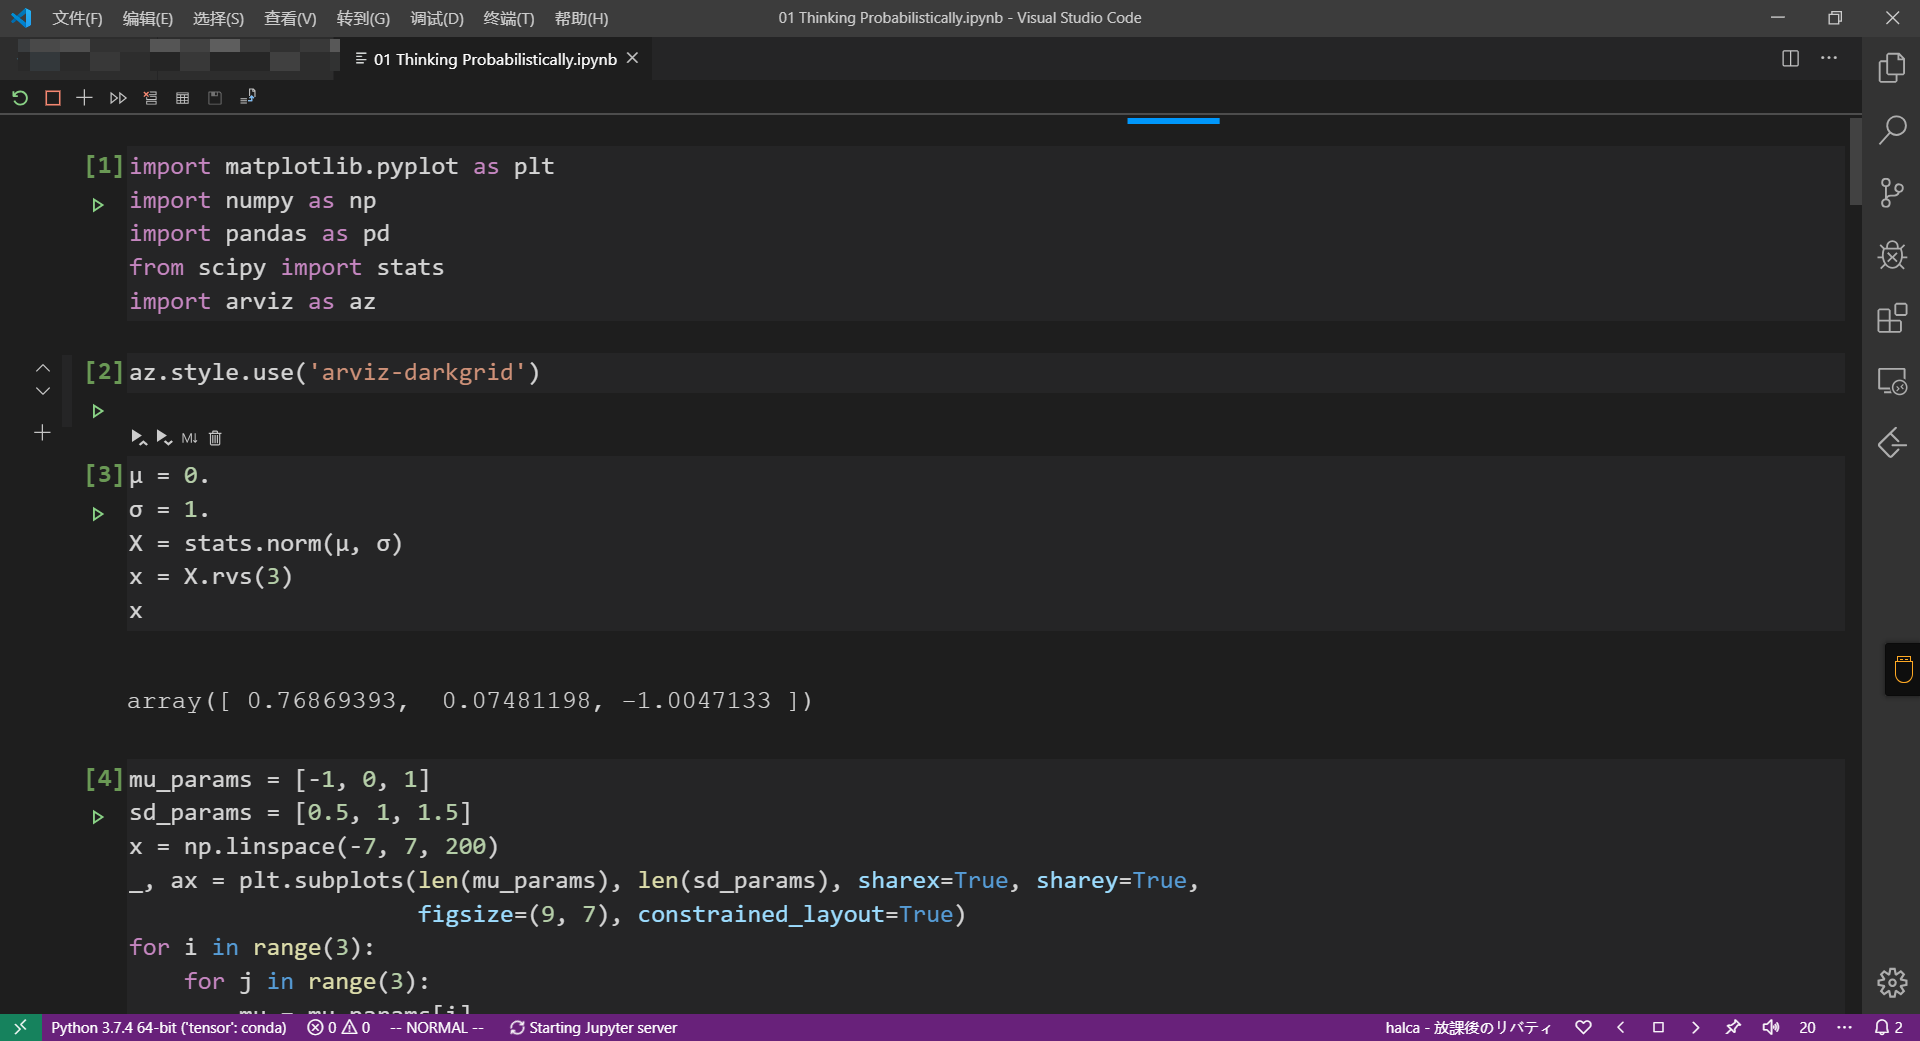Open the Manage gear at the activity bar bottom
This screenshot has height=1041, width=1920.
(x=1891, y=982)
